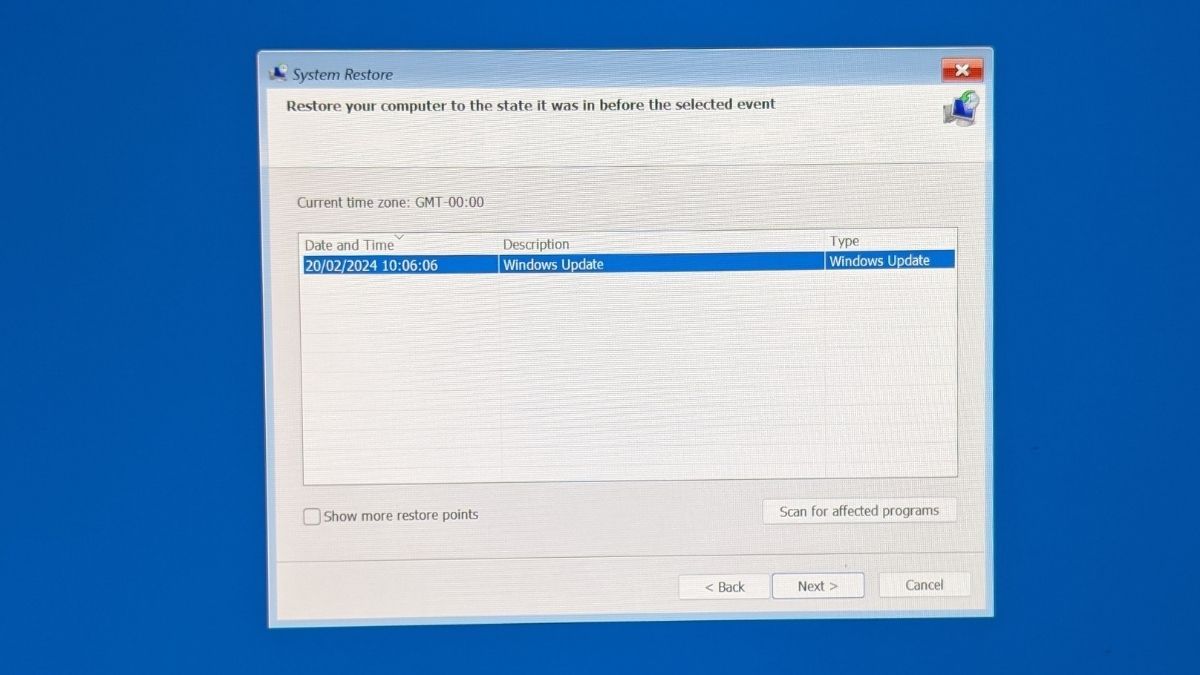Uncheck the Show more restore points box
Screen dimensions: 1200x675
click(312, 515)
